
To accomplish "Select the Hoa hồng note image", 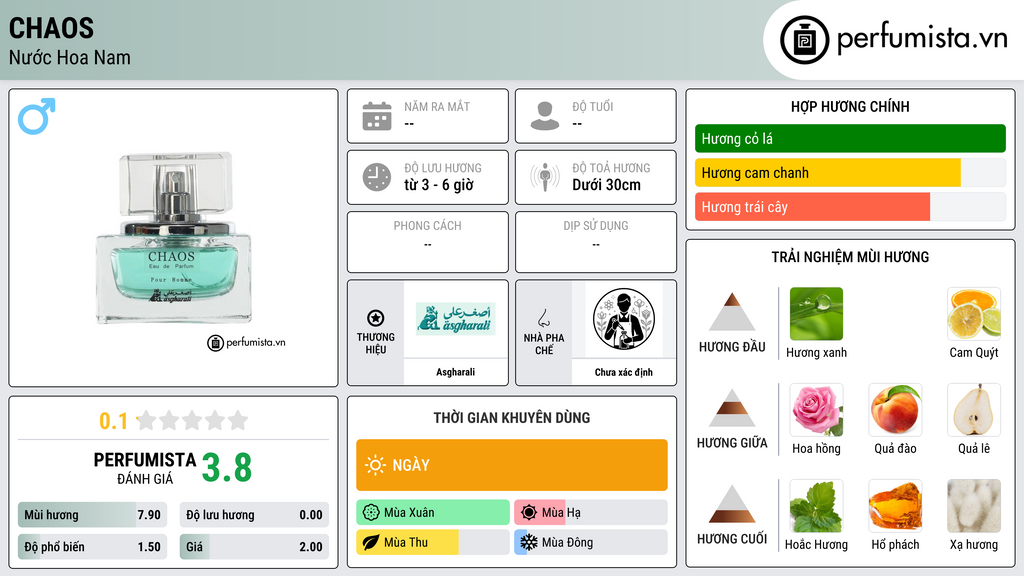I will point(816,410).
